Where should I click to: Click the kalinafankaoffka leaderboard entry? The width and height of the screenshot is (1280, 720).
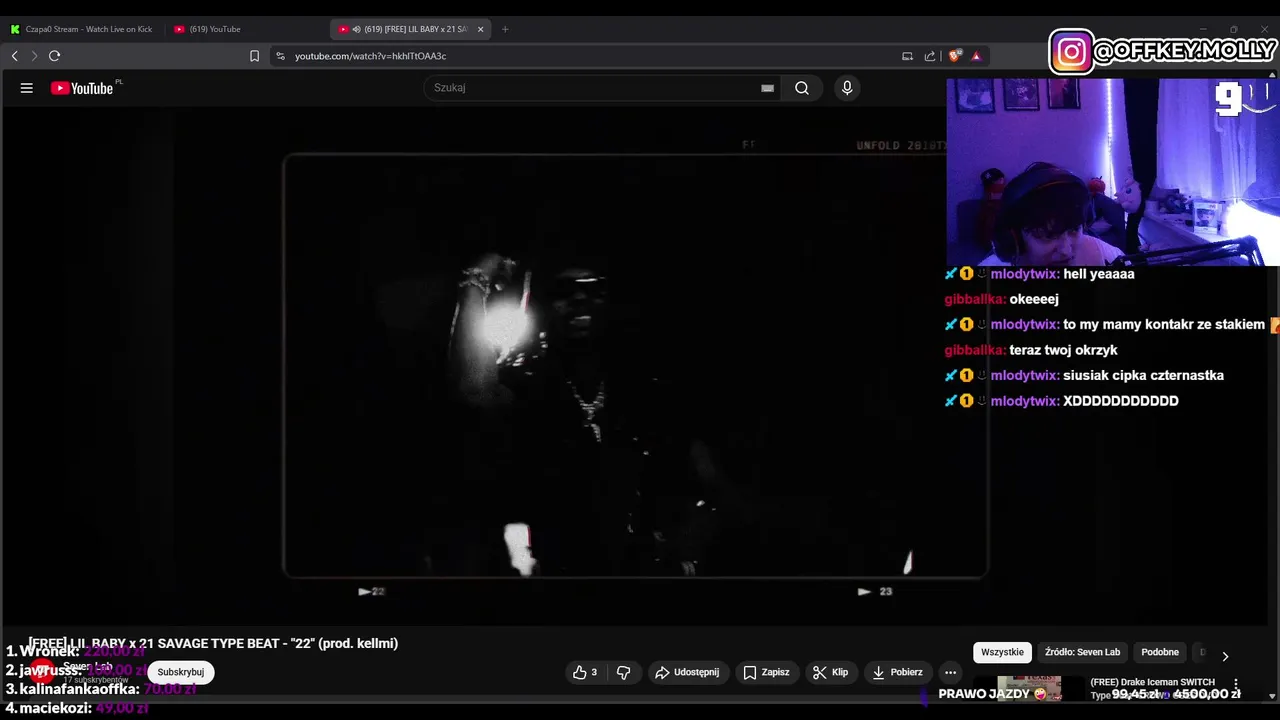click(101, 689)
